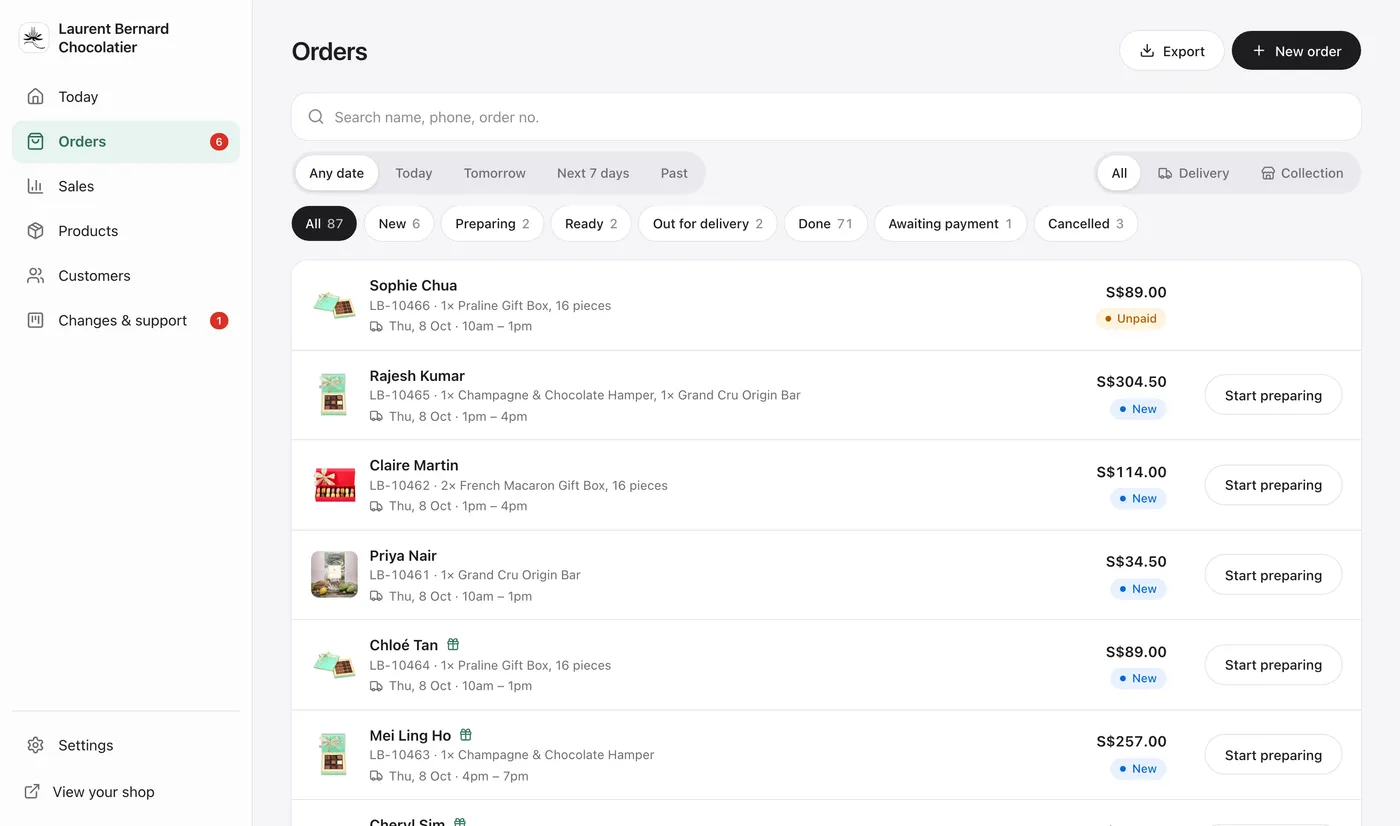Go to Products in the sidebar
The image size is (1400, 826).
click(x=126, y=231)
